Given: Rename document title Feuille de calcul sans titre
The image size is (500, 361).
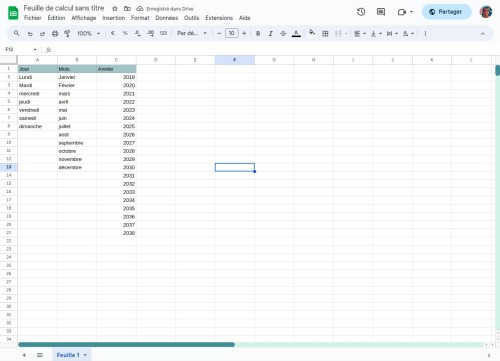Looking at the screenshot, I should pos(64,8).
